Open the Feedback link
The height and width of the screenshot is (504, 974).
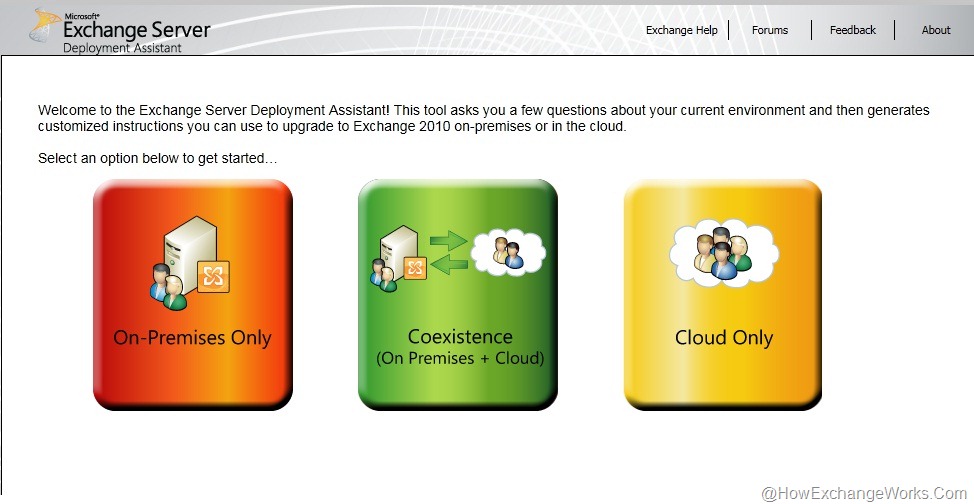tap(853, 30)
